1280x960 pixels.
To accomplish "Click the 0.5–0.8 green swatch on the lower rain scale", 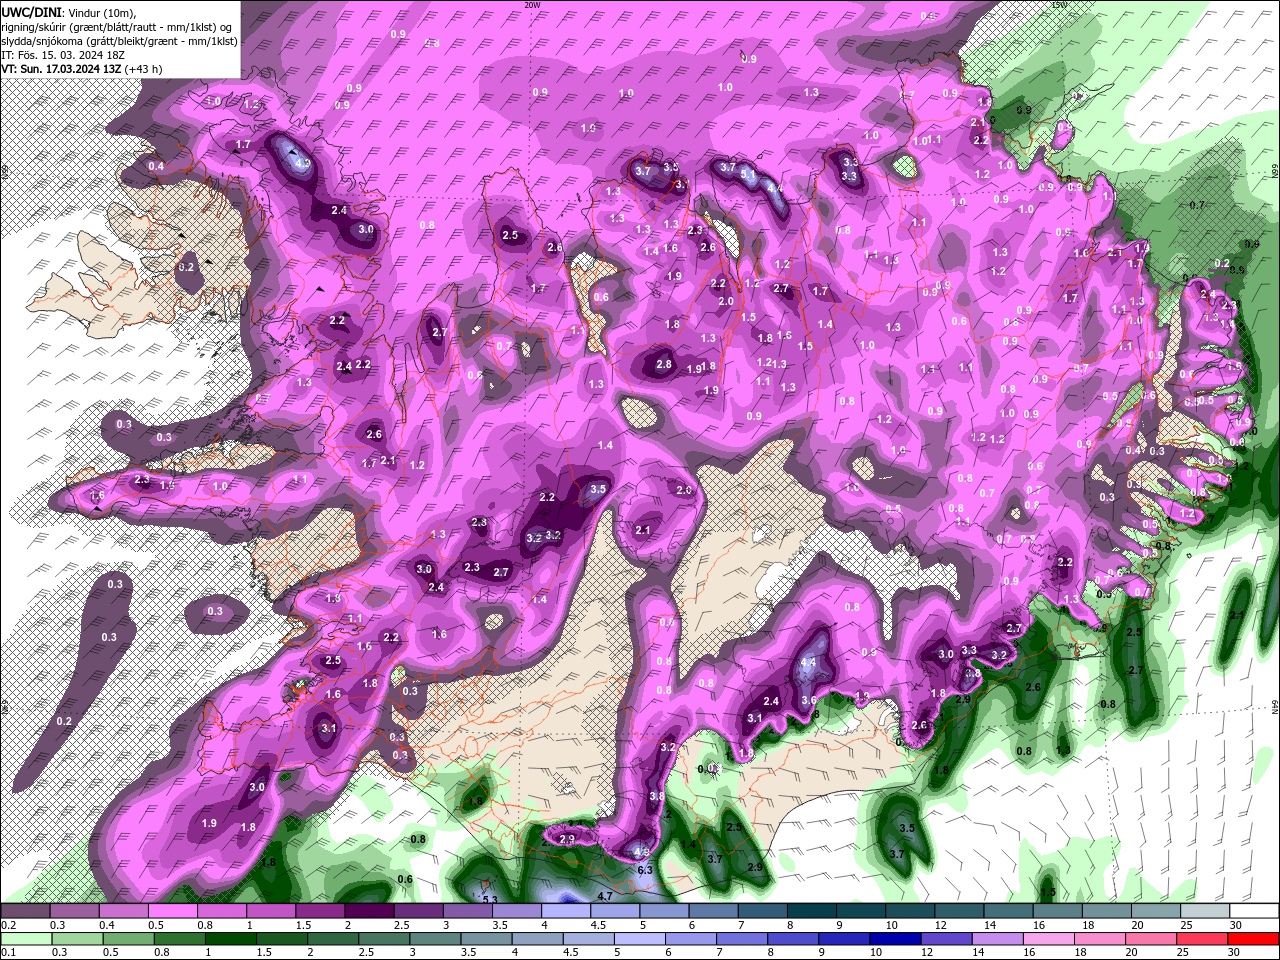I will point(128,939).
